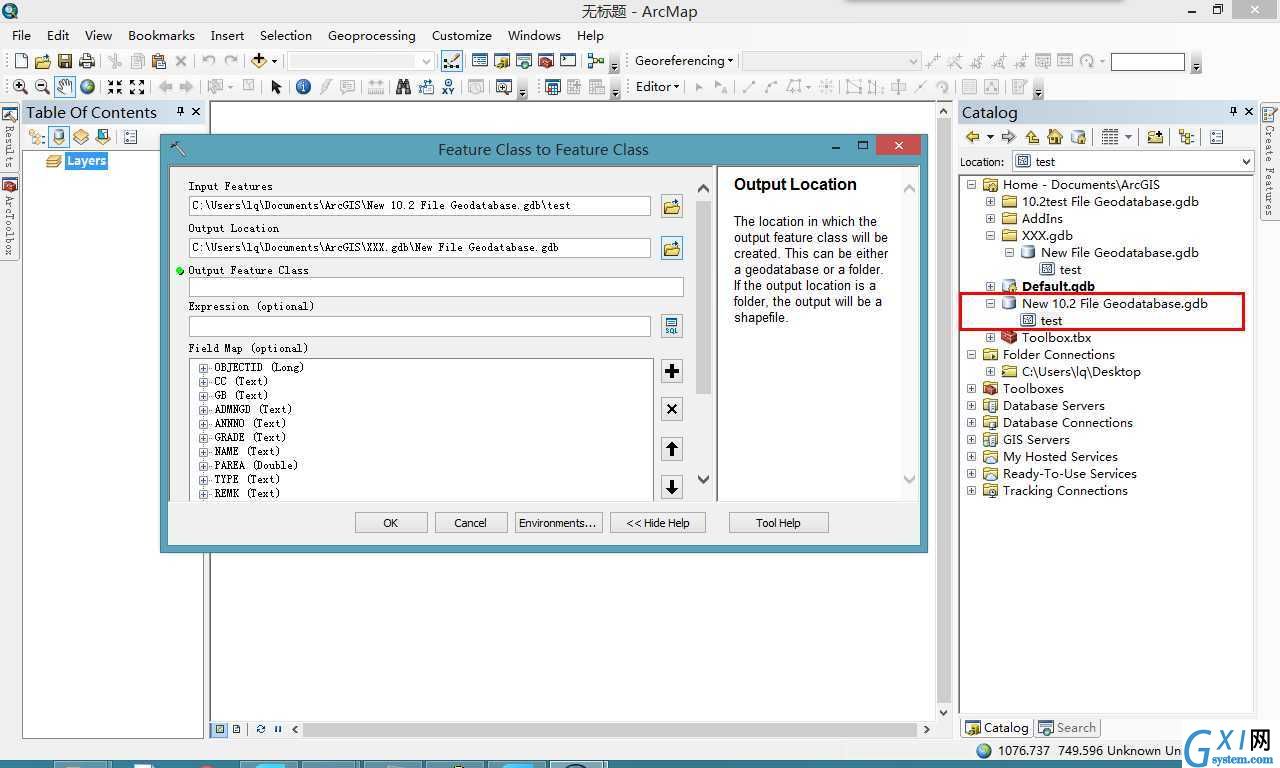
Task: Move field down with the down arrow
Action: [x=672, y=487]
